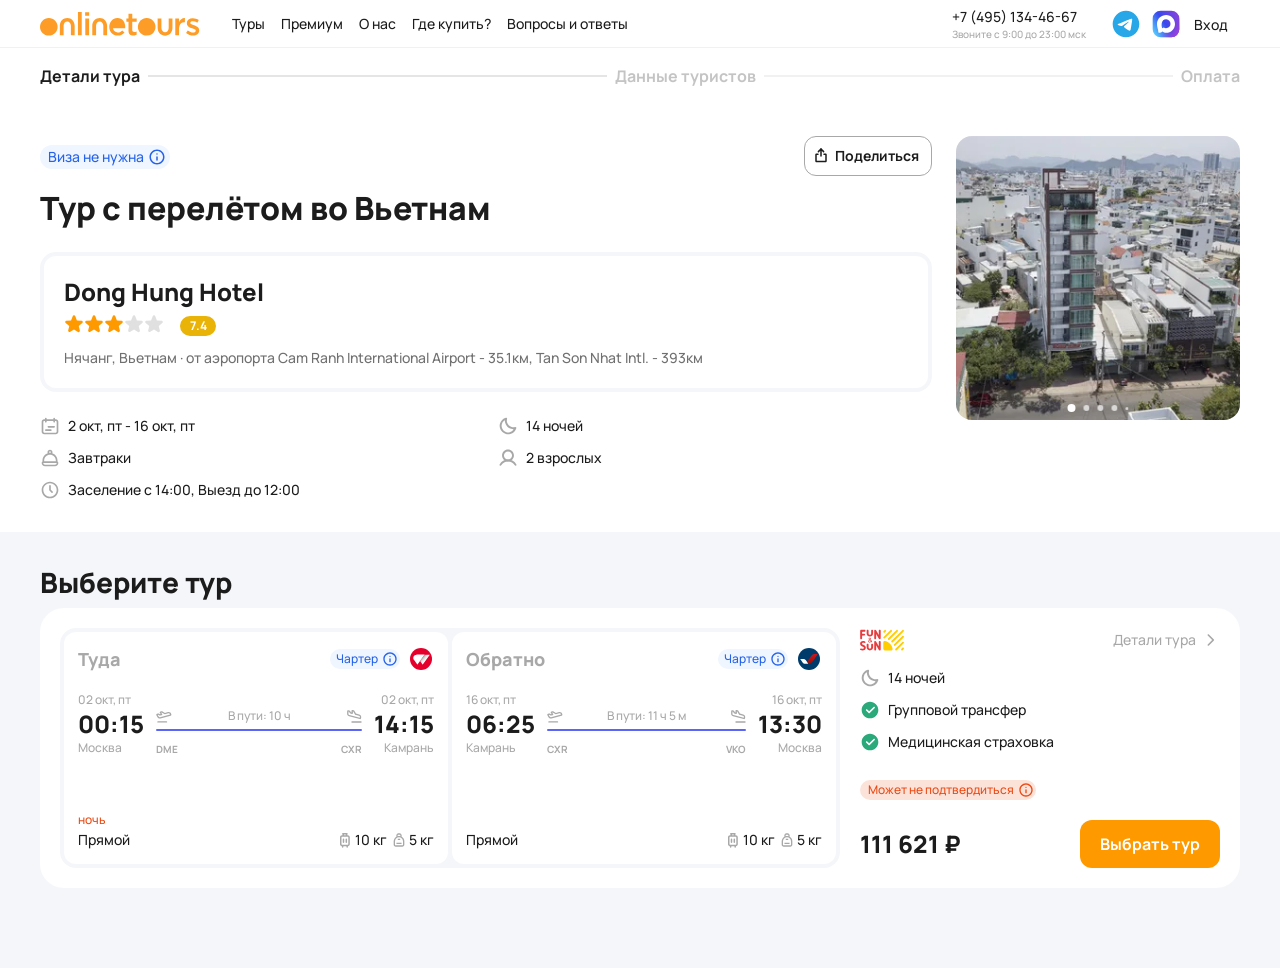Image resolution: width=1280 pixels, height=968 pixels.
Task: Click moon icon beside 14 ночей in hotel details
Action: coord(508,426)
